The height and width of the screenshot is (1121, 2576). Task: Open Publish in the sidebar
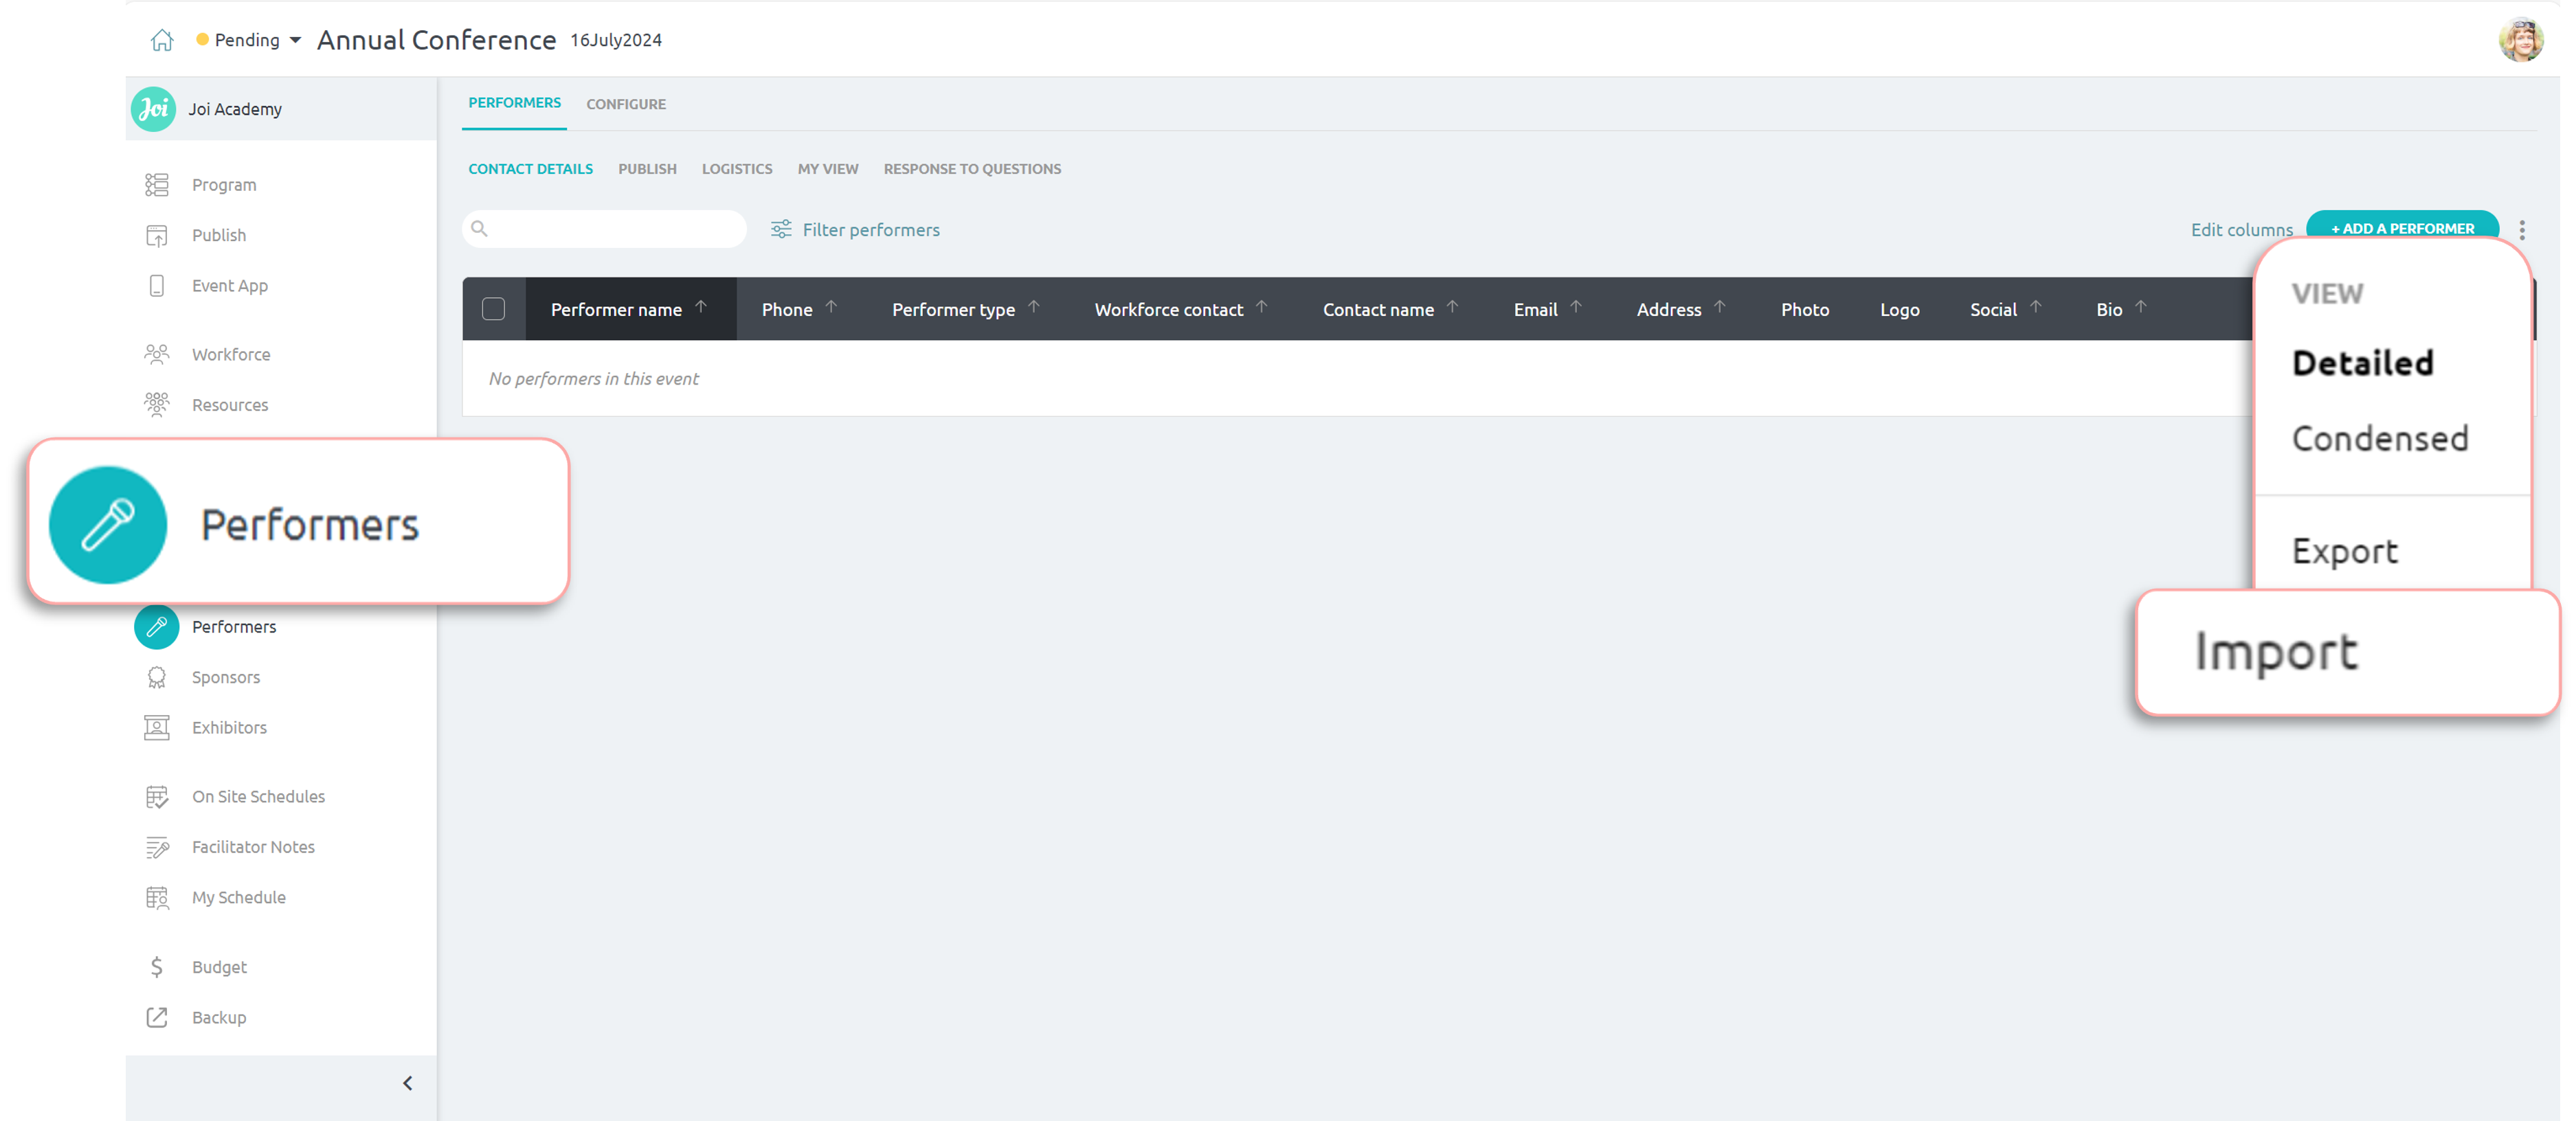click(x=218, y=235)
